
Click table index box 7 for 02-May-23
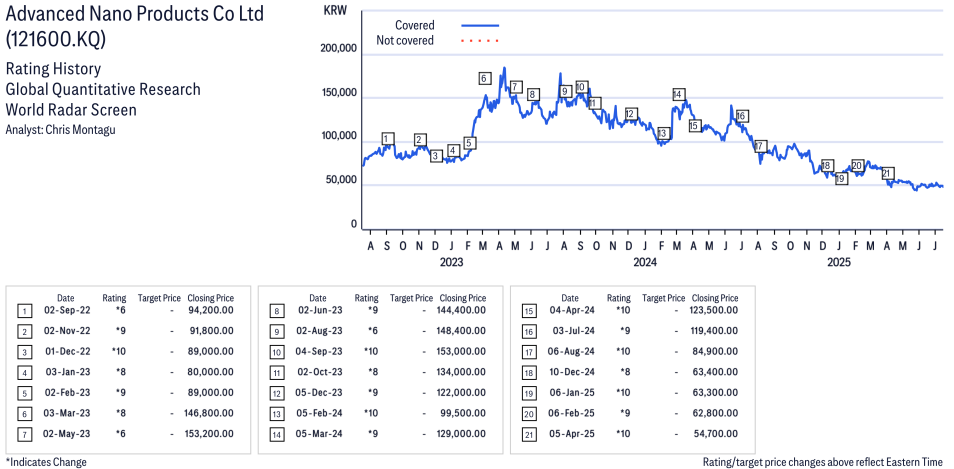pyautogui.click(x=23, y=435)
